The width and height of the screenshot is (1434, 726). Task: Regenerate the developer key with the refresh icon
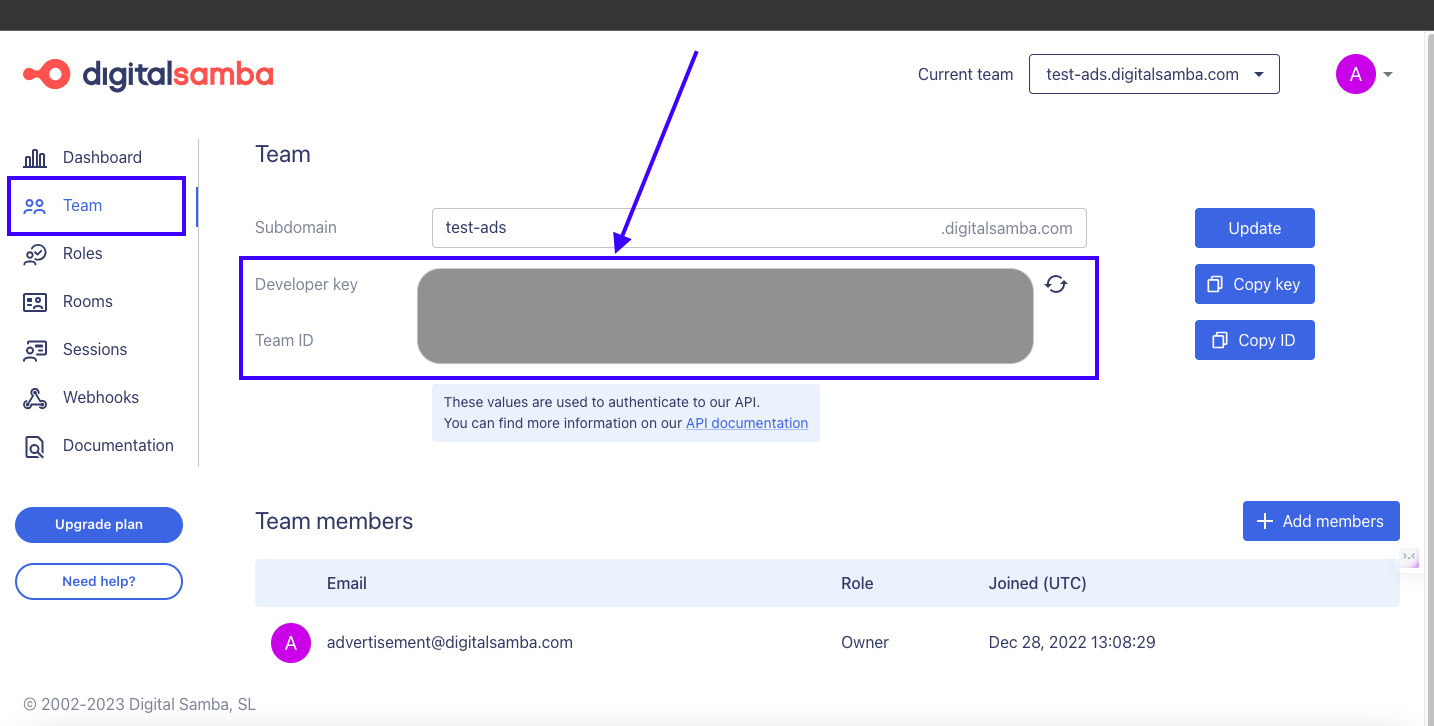pos(1057,284)
